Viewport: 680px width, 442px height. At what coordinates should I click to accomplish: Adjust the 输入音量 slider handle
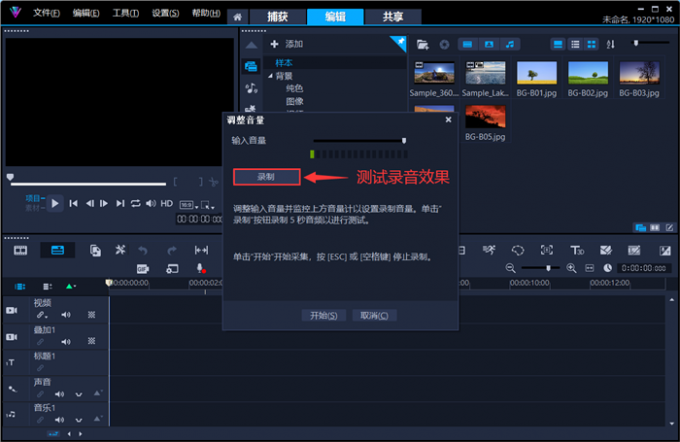click(x=404, y=141)
